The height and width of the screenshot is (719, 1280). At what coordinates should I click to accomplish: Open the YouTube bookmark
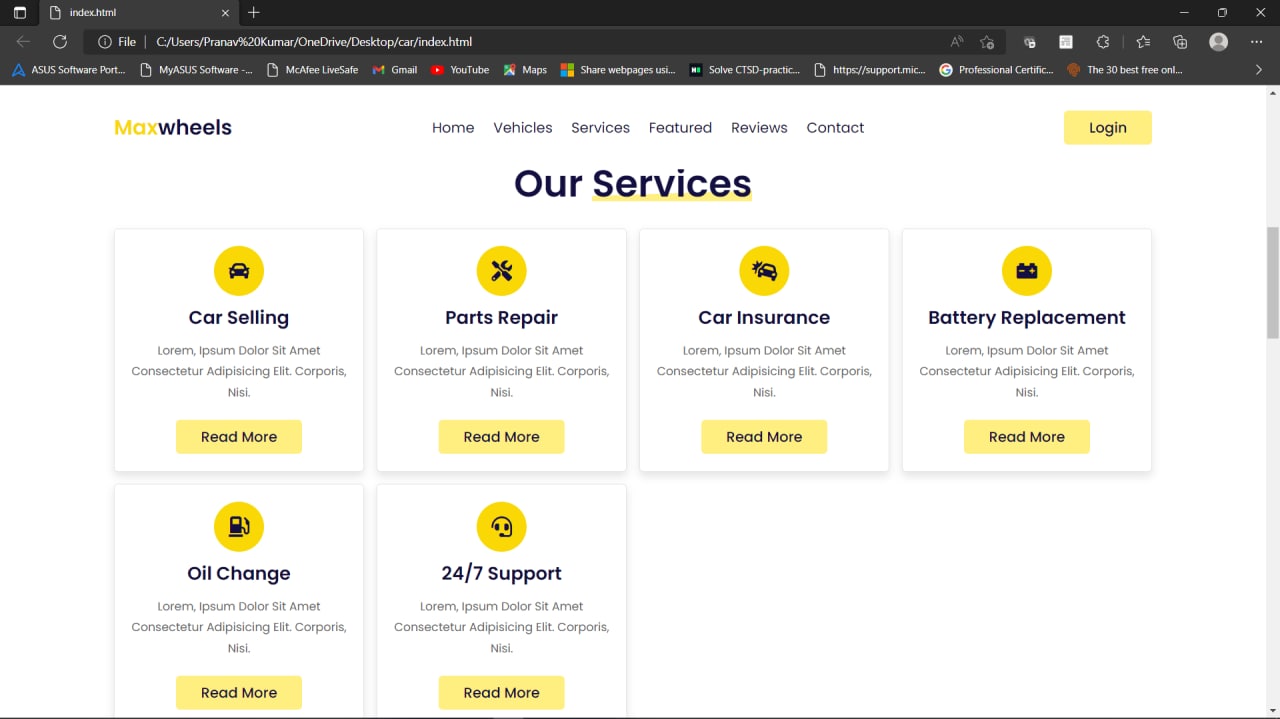[x=459, y=69]
